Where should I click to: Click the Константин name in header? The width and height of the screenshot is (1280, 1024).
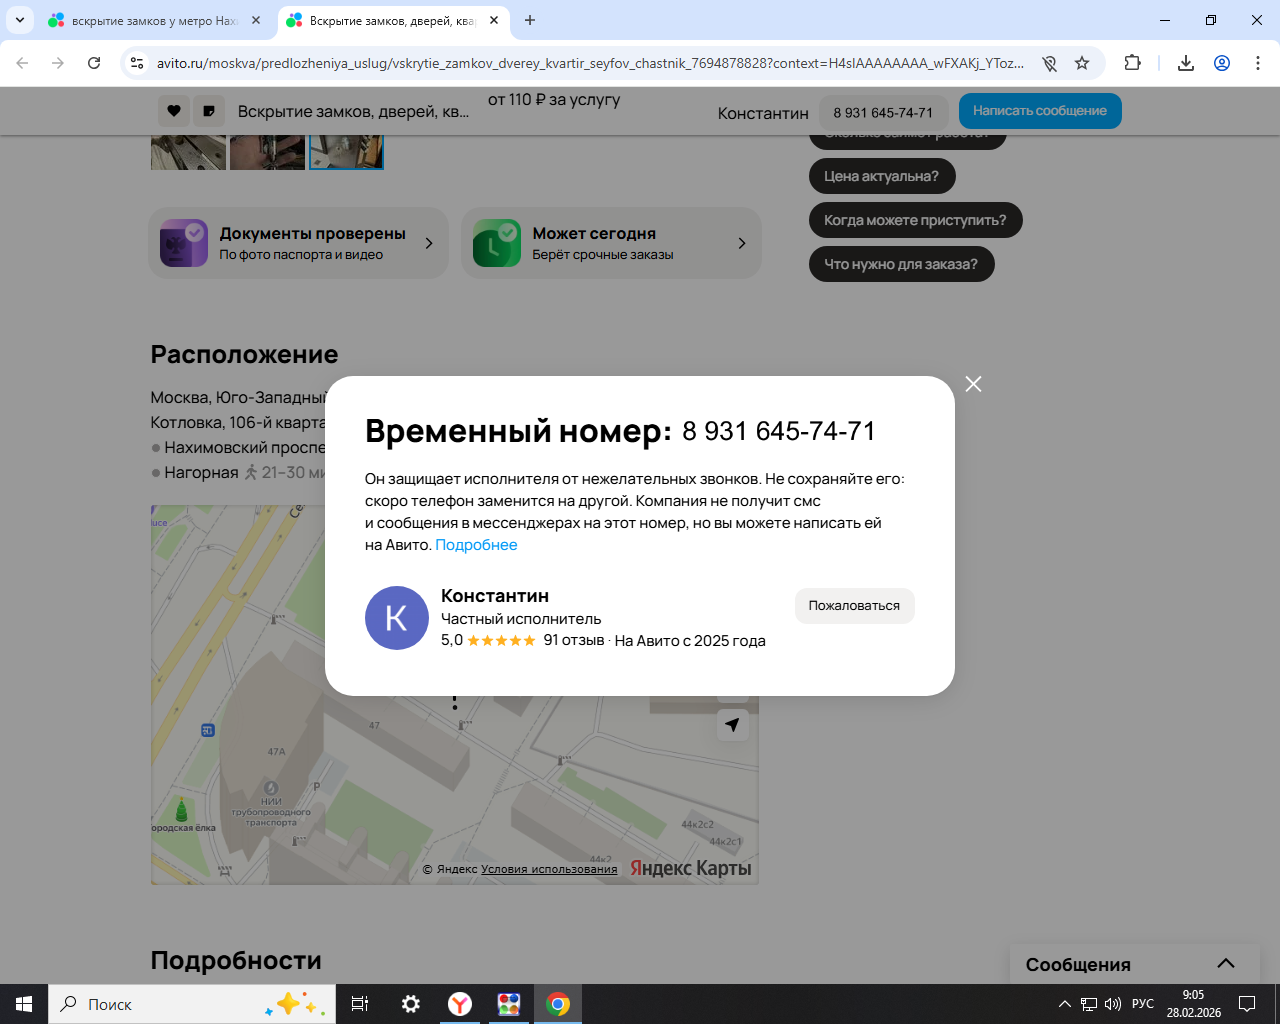(763, 113)
